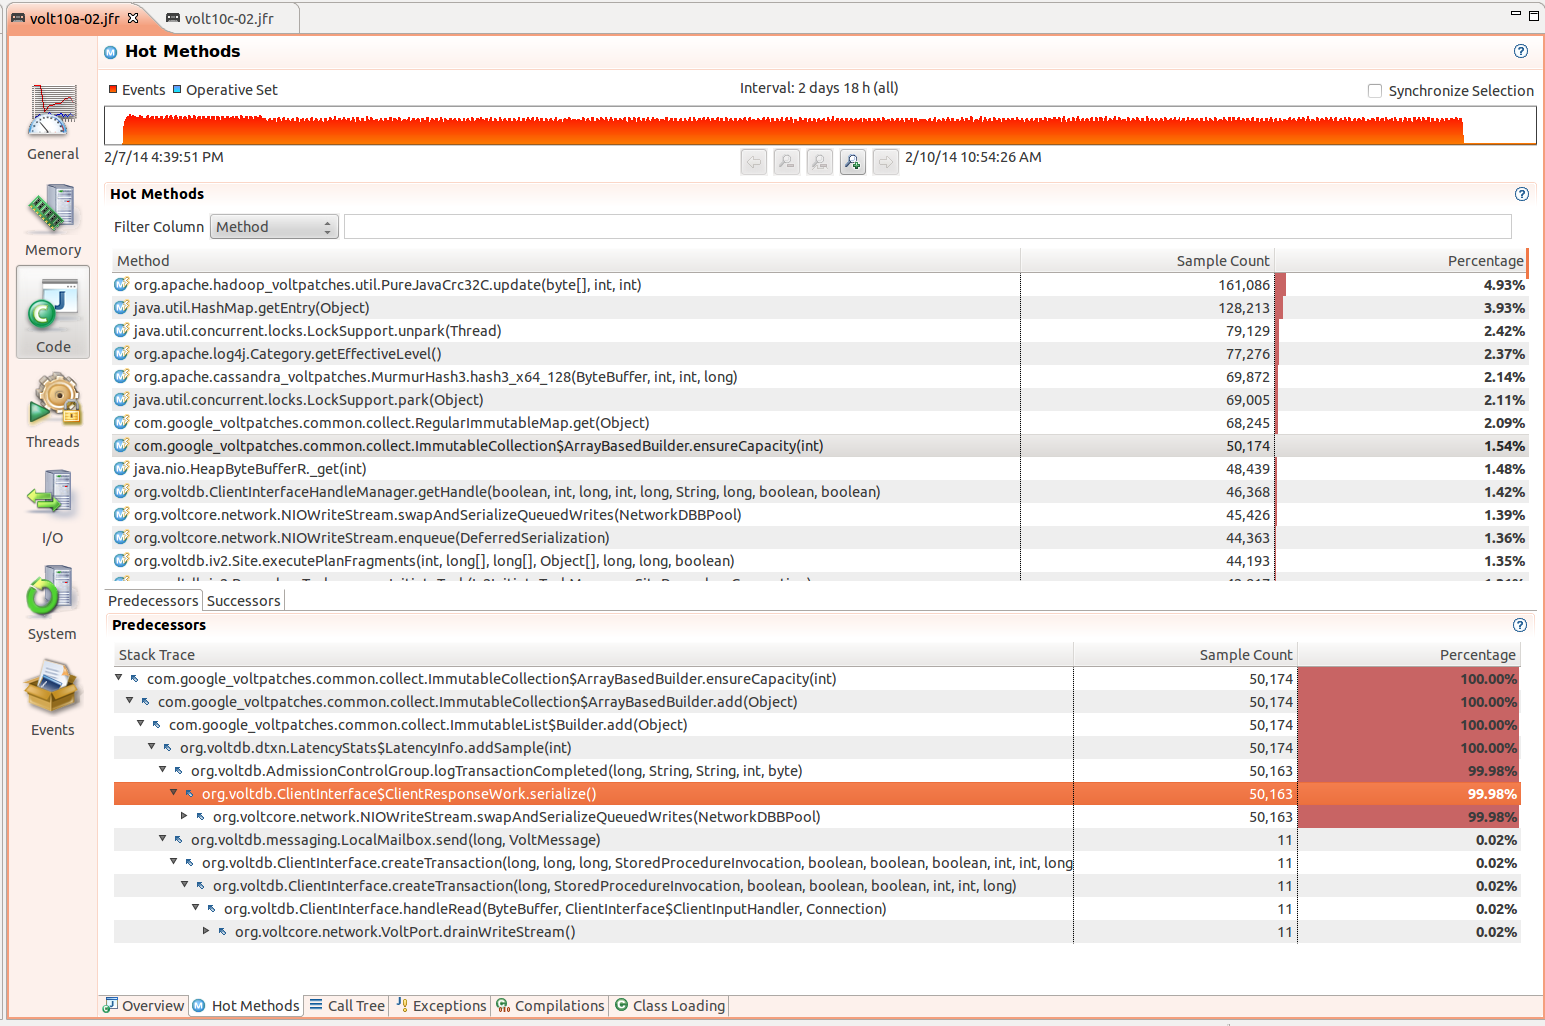Select the MurmurHash3.hash3_x64_128 method row
1545x1026 pixels.
pos(820,377)
